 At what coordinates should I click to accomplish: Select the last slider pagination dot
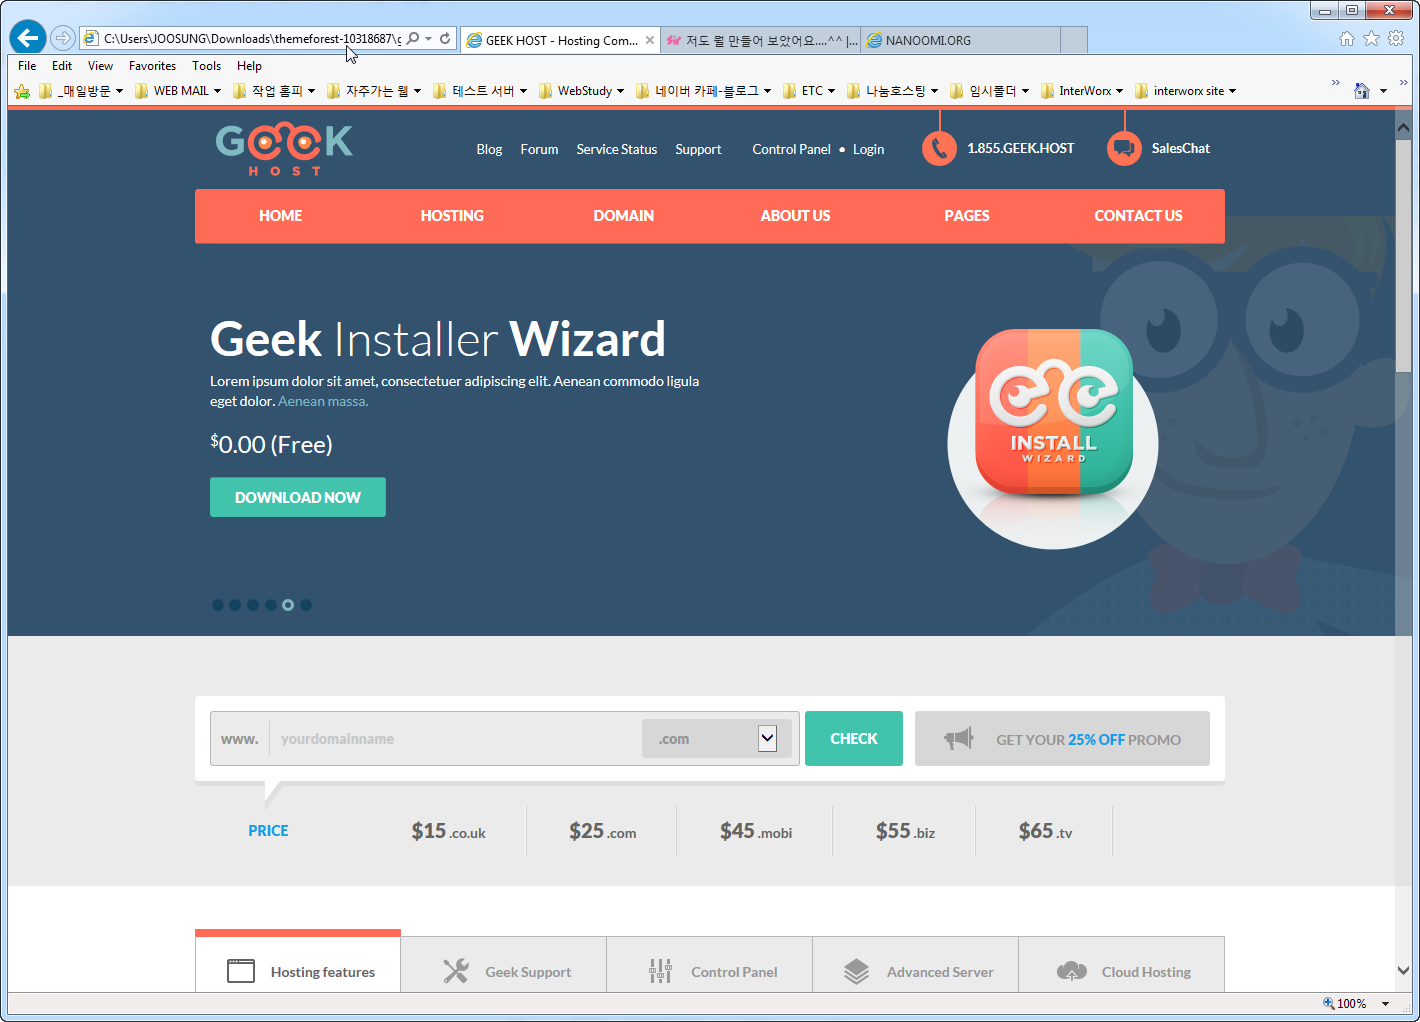306,605
